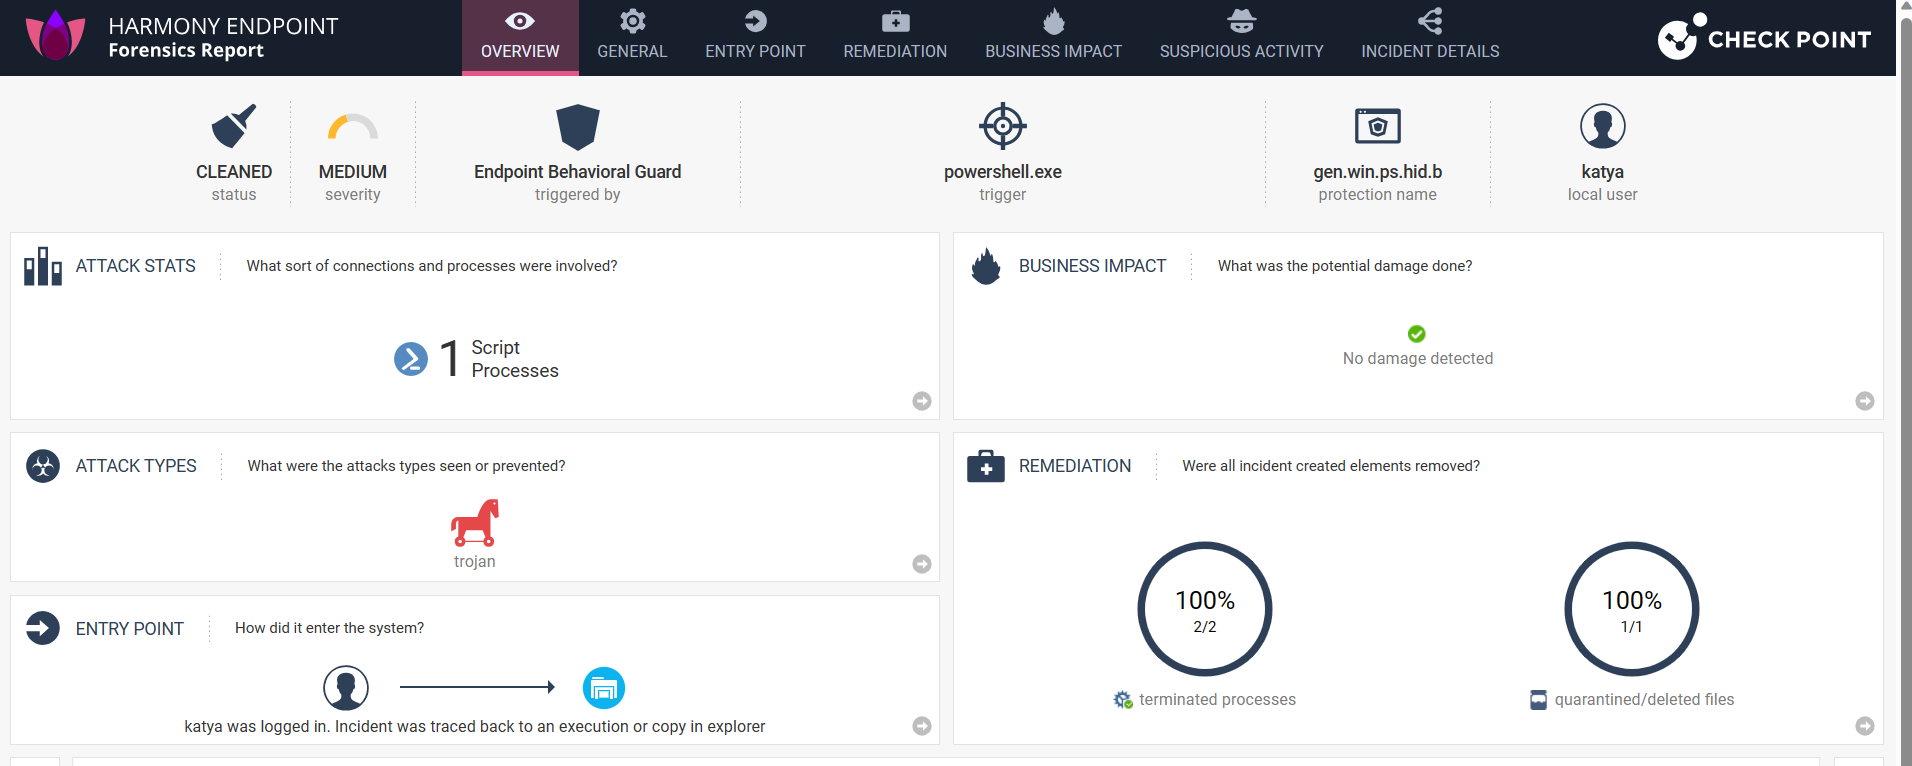This screenshot has height=766, width=1912.
Task: Click the REMEDIATION panel heading
Action: [x=1075, y=466]
